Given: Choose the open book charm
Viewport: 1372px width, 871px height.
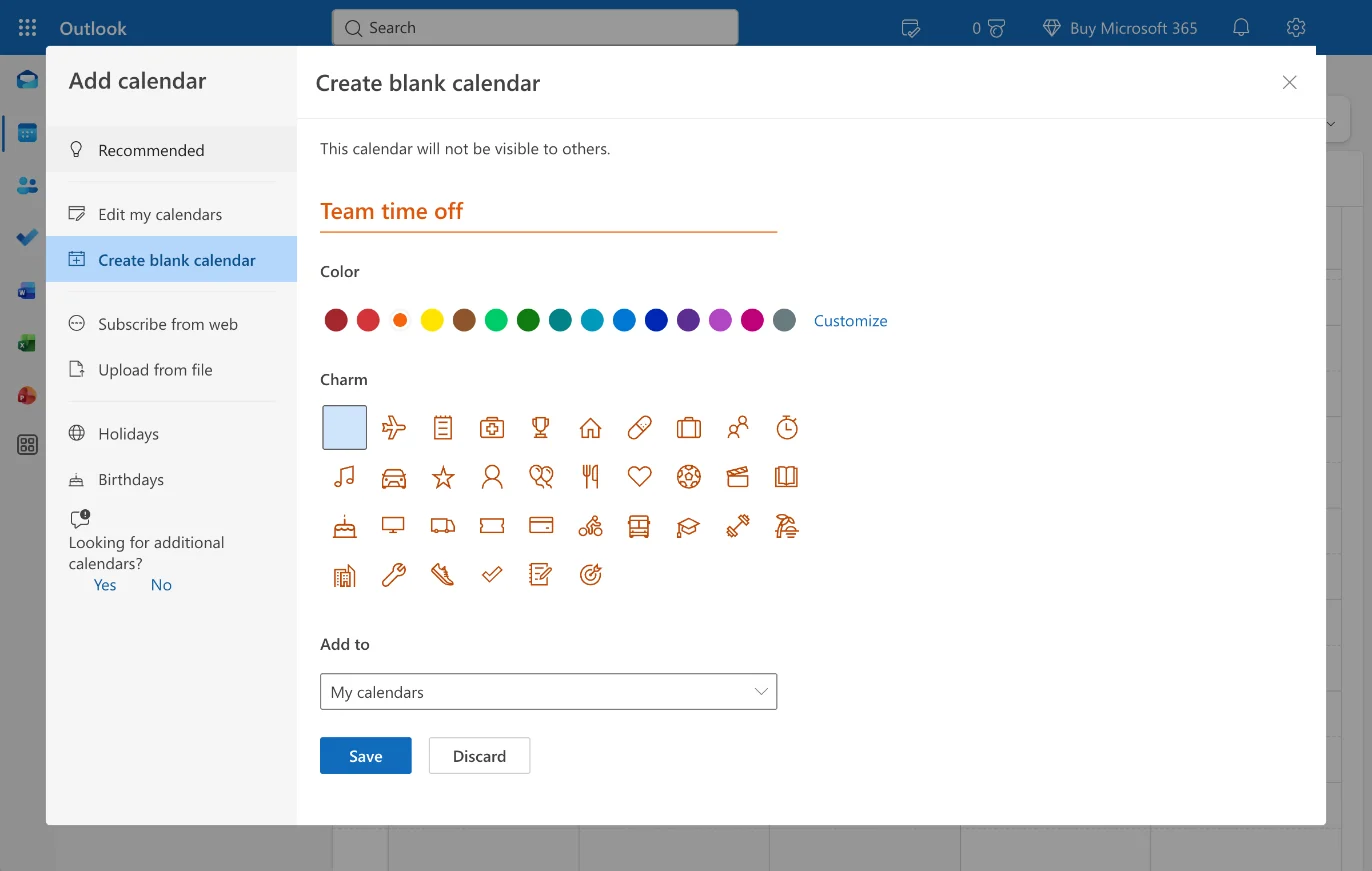Looking at the screenshot, I should click(x=787, y=477).
